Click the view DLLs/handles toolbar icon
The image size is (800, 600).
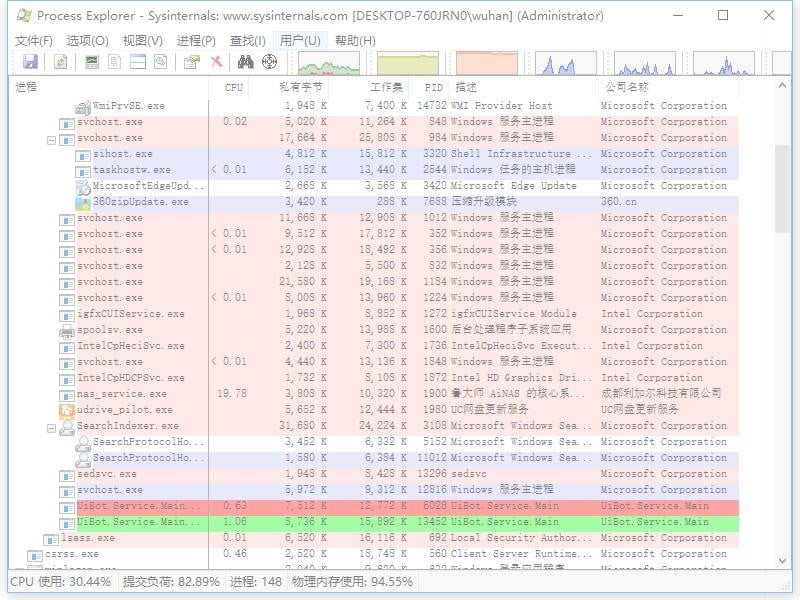tap(161, 62)
